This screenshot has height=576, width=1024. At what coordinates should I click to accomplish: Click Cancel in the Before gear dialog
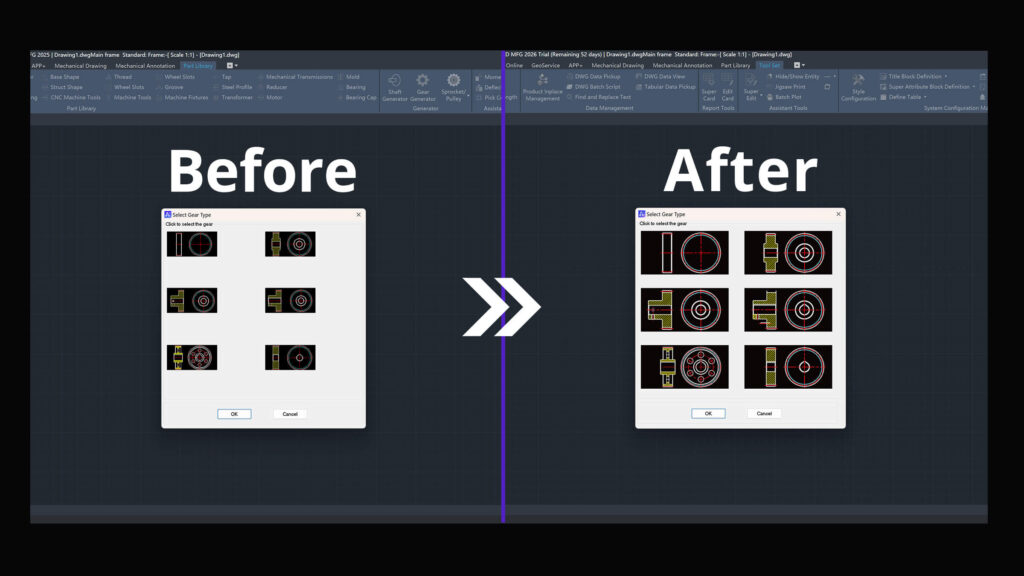click(290, 413)
